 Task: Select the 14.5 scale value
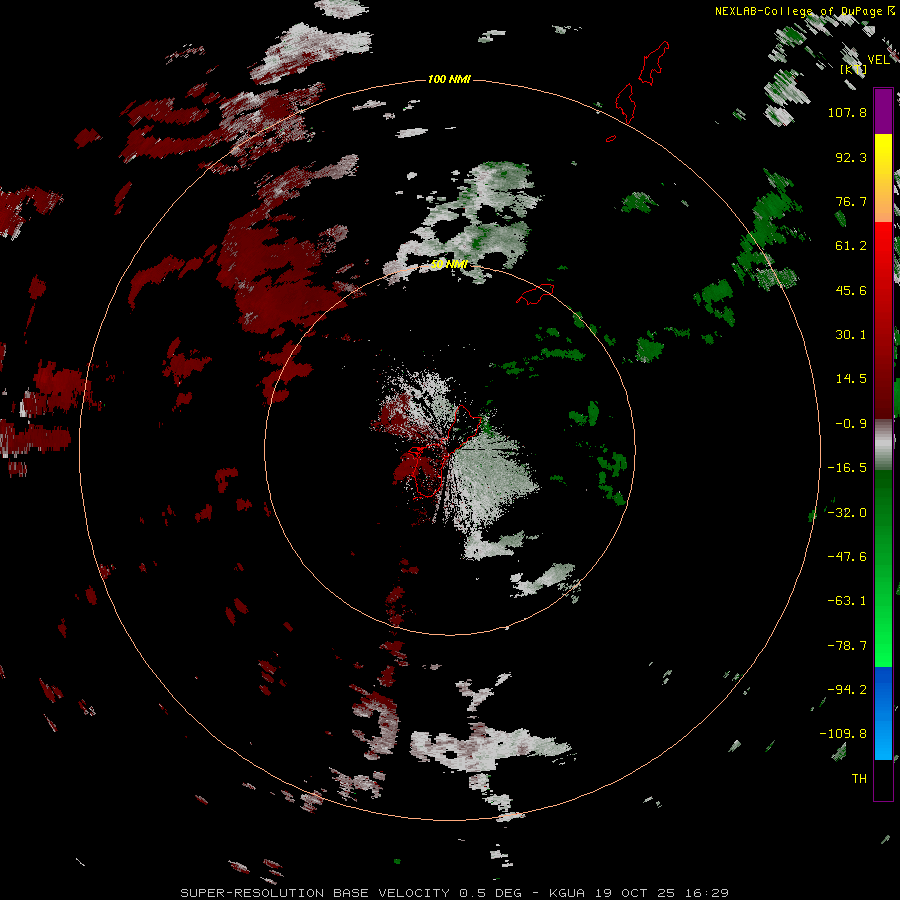[851, 379]
